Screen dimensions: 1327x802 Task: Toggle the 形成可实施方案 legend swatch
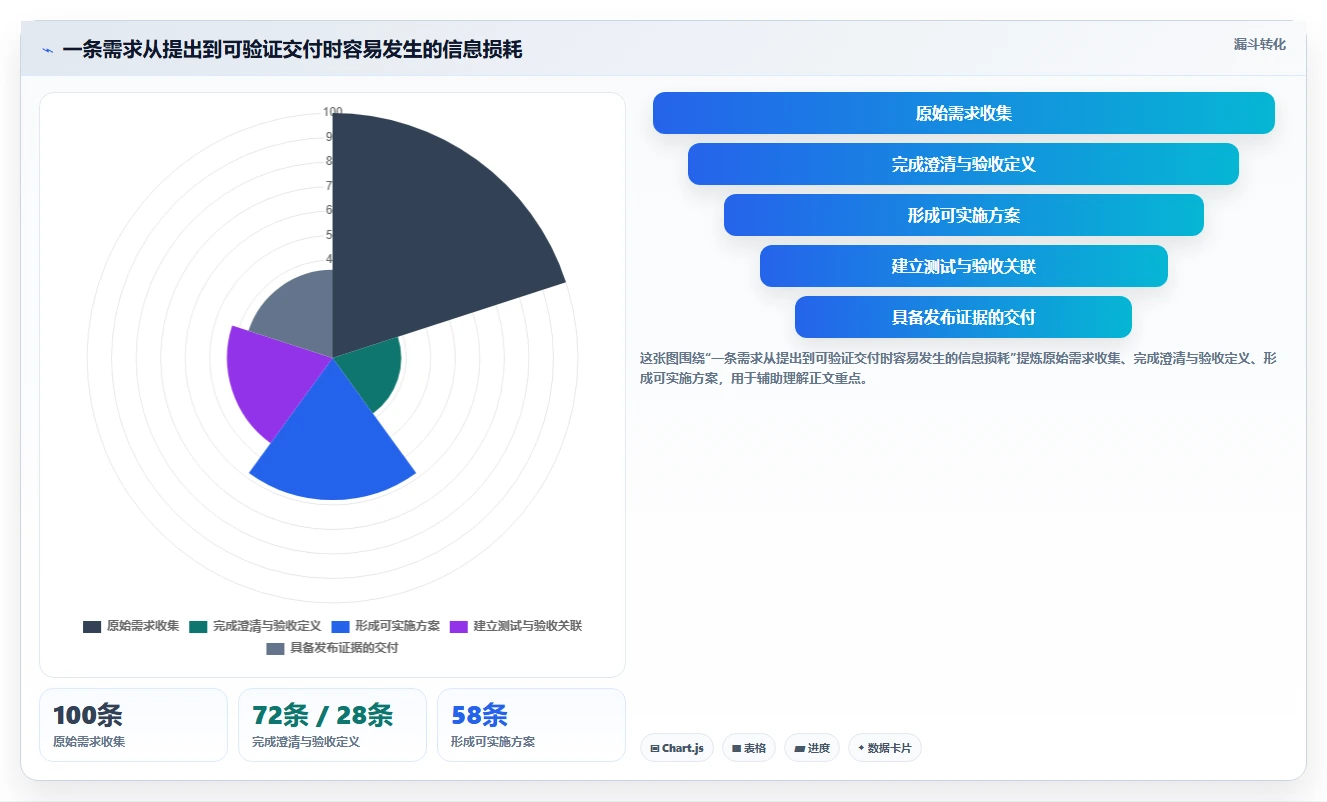[340, 627]
